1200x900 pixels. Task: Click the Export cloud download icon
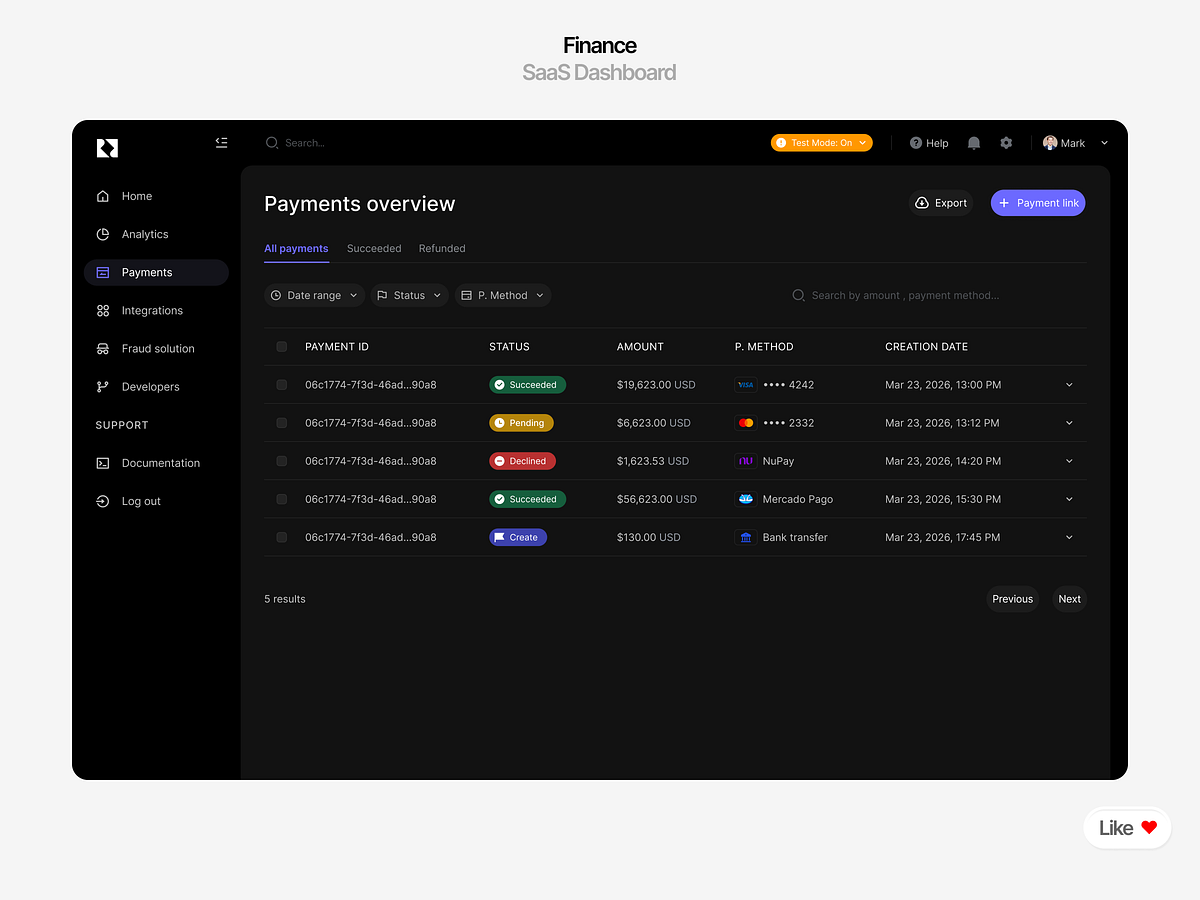922,203
